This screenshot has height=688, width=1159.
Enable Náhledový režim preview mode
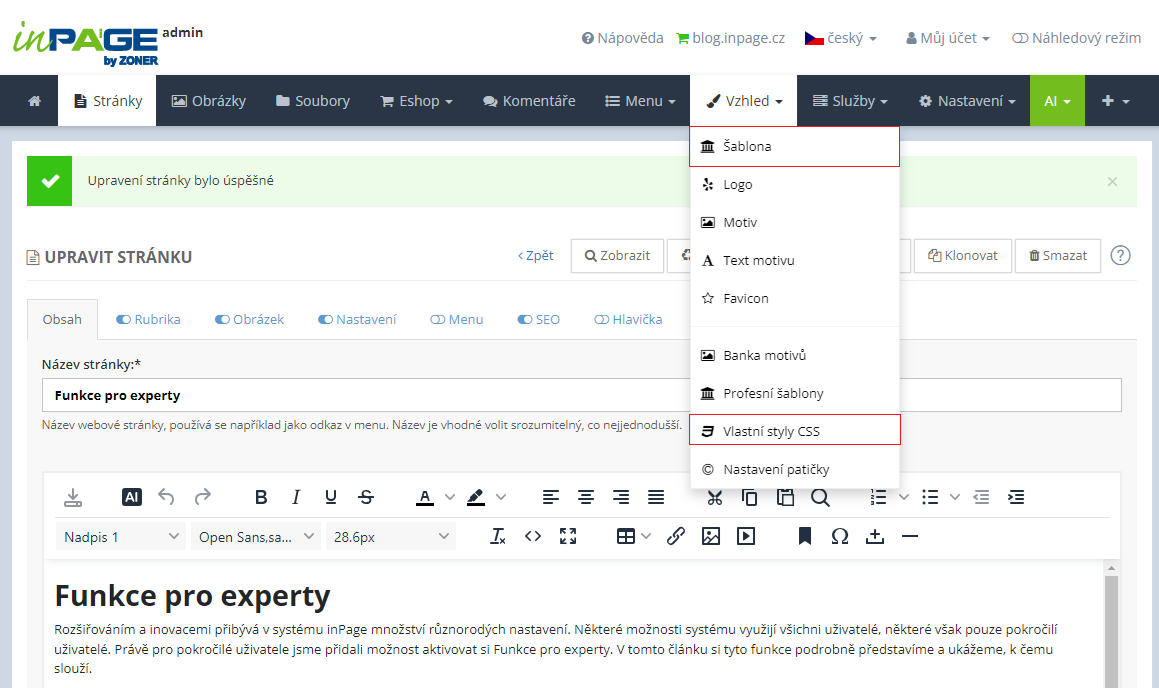point(1076,38)
